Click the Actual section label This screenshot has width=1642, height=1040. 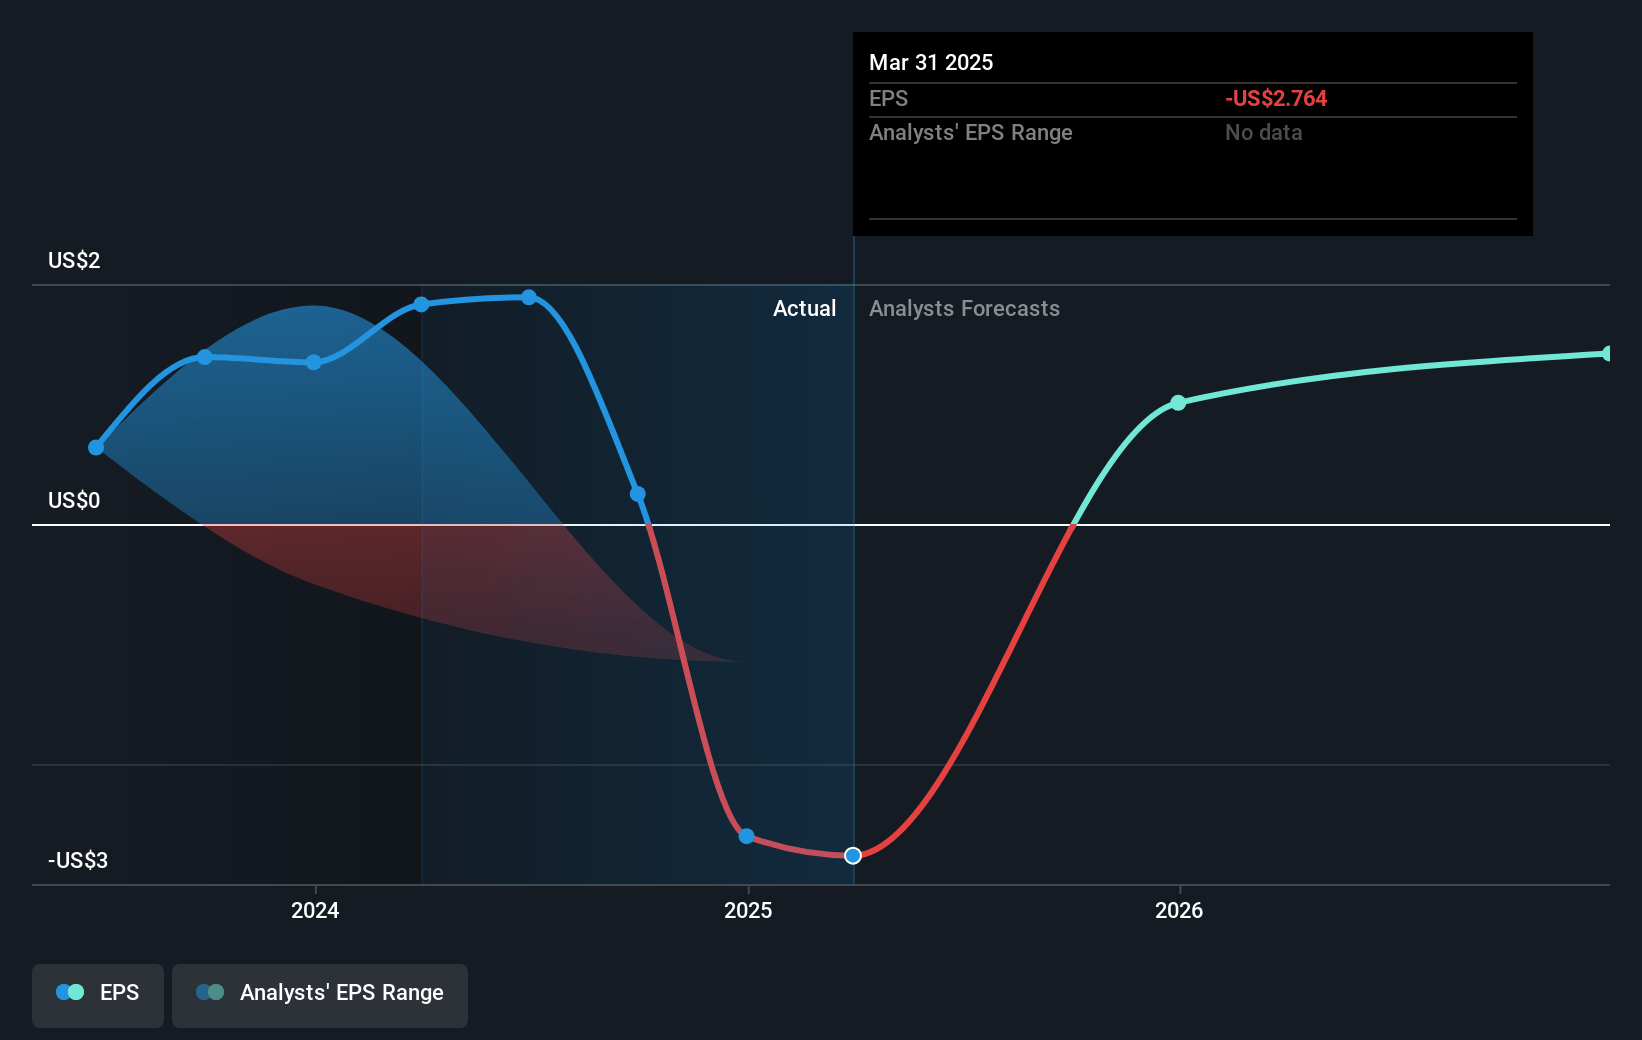(804, 308)
